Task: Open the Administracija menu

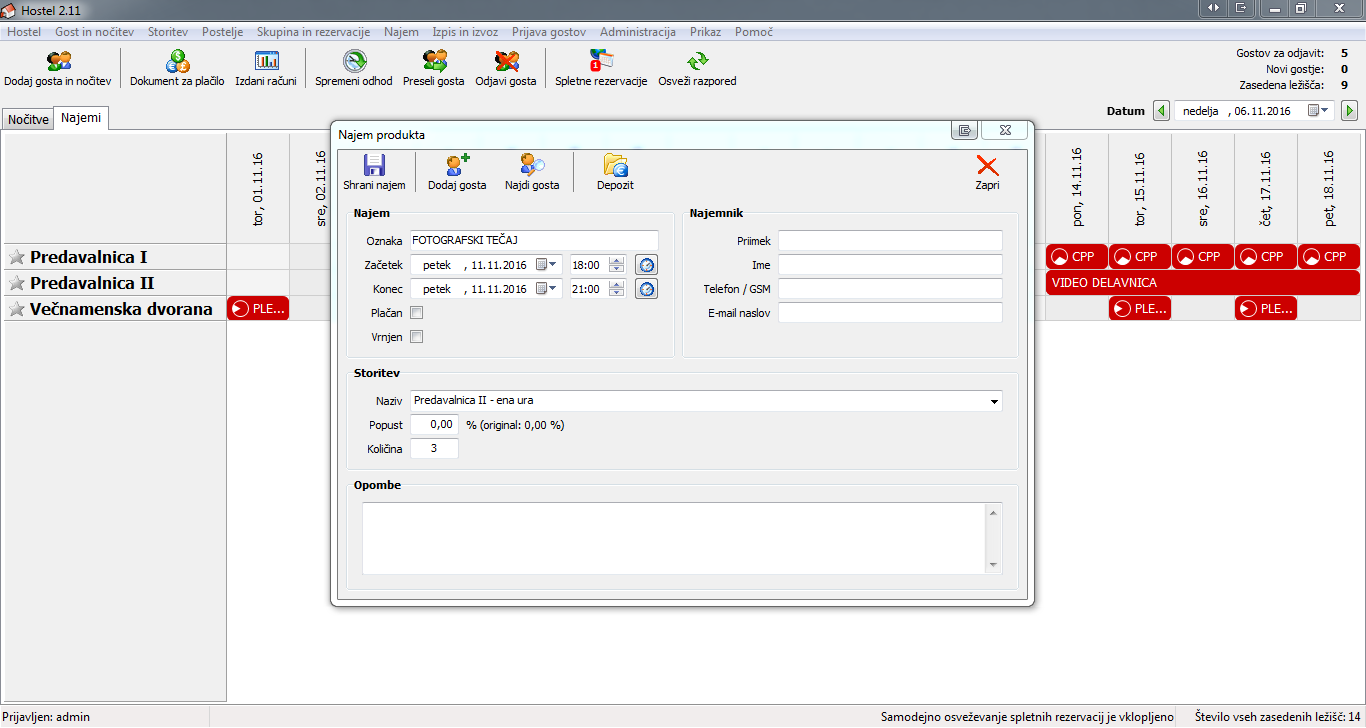Action: click(637, 32)
